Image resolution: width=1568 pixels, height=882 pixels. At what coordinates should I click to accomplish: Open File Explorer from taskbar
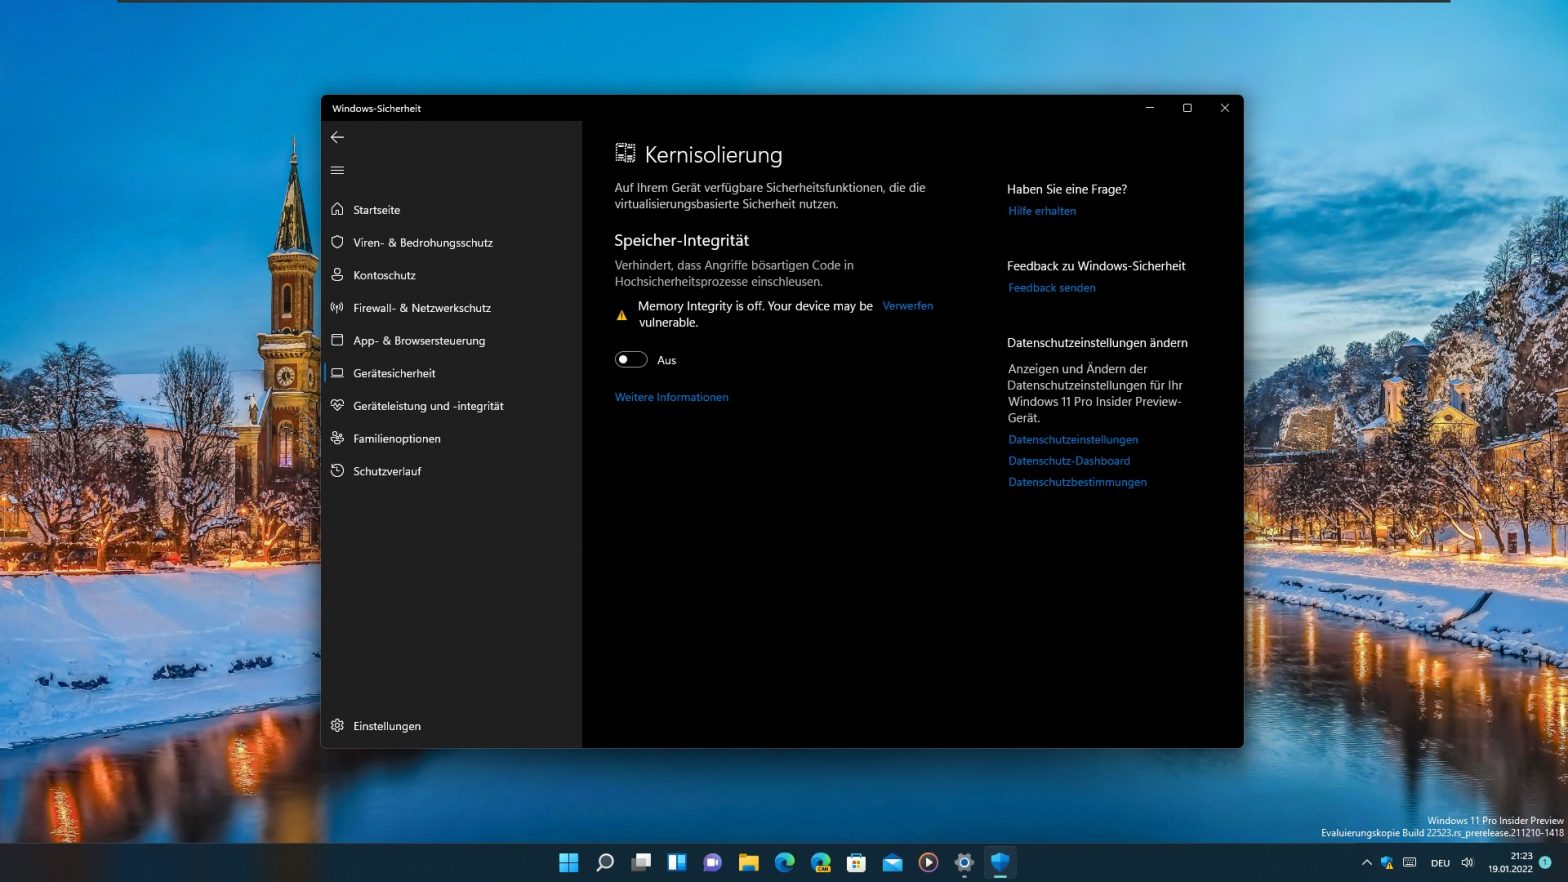coord(748,862)
